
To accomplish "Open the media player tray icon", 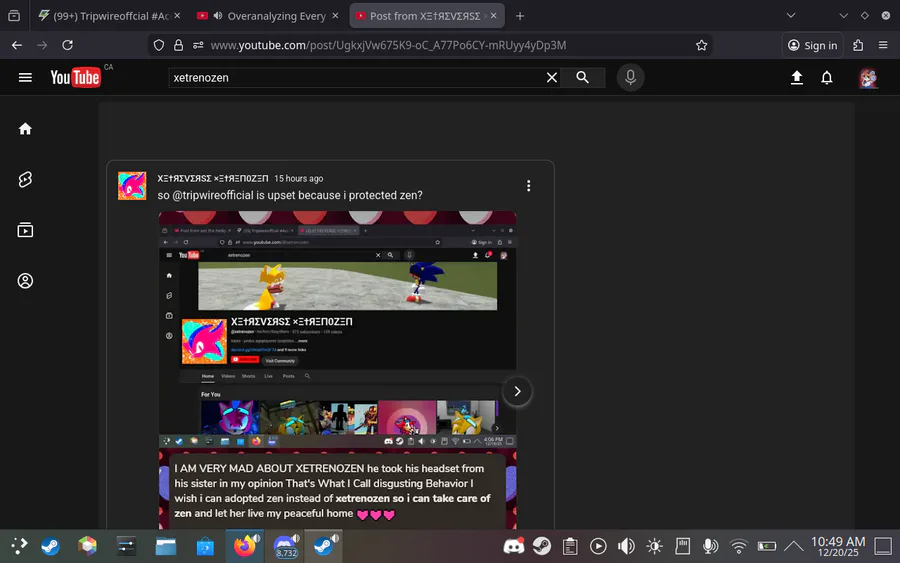I will pyautogui.click(x=598, y=546).
